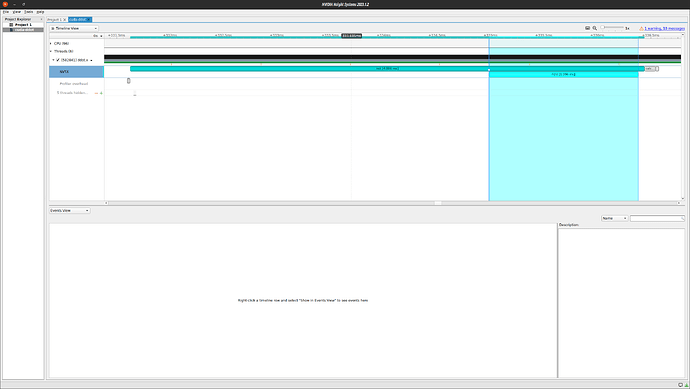
Task: Open the Events View dropdown
Action: click(x=70, y=210)
